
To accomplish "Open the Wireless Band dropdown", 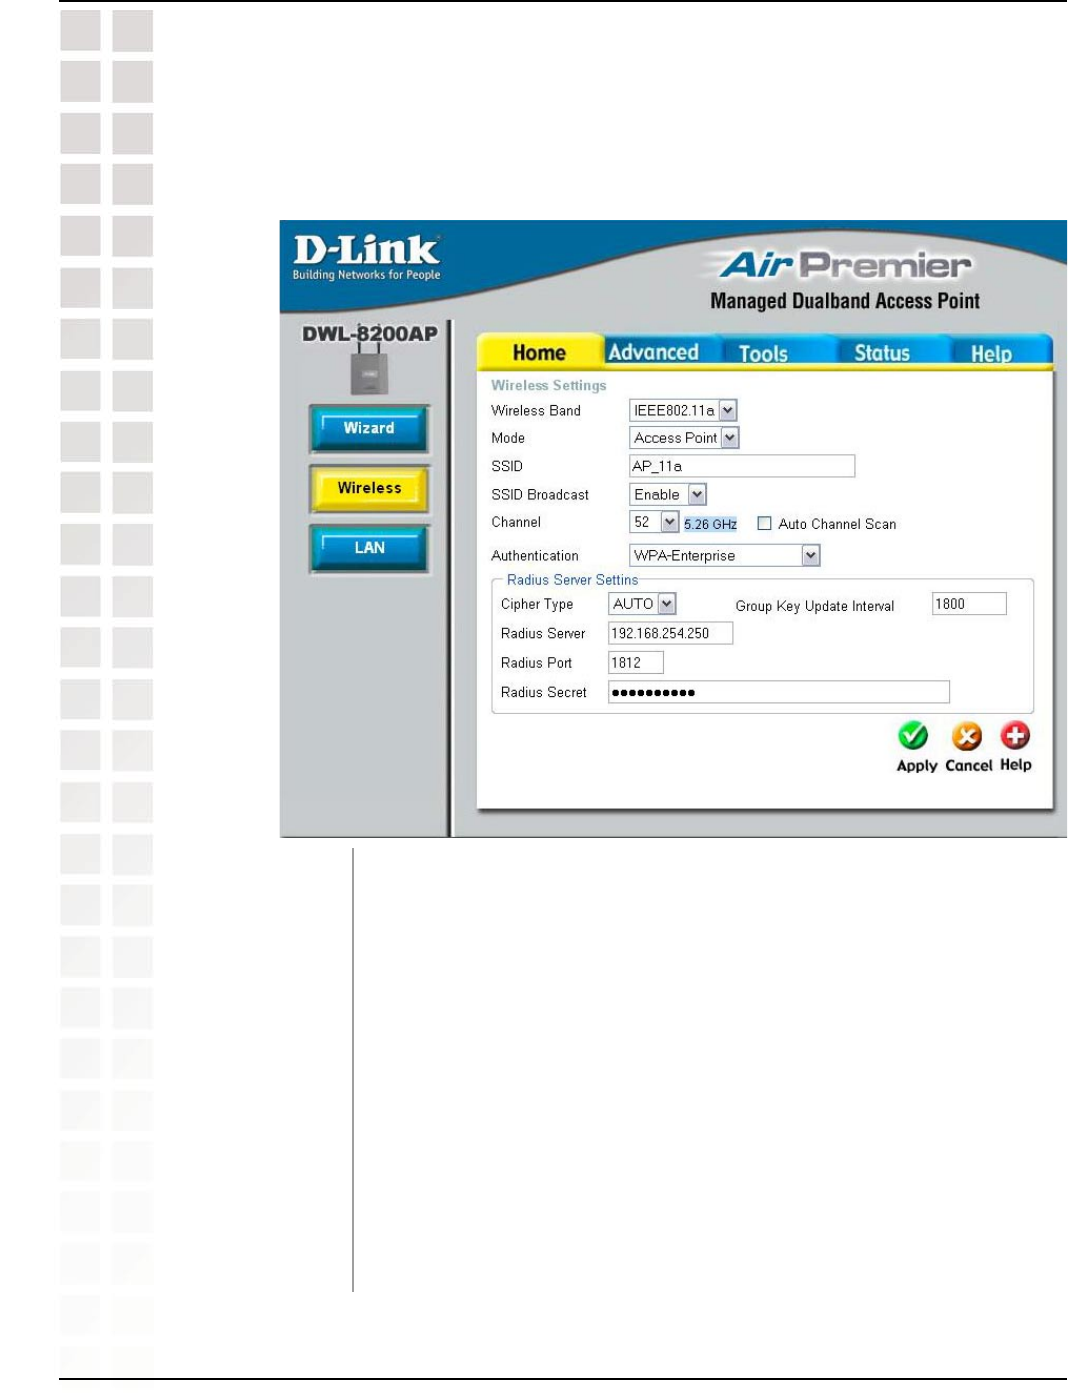I will pos(684,410).
